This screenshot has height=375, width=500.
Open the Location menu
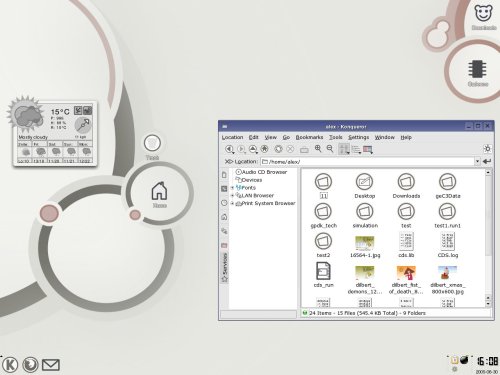click(232, 137)
